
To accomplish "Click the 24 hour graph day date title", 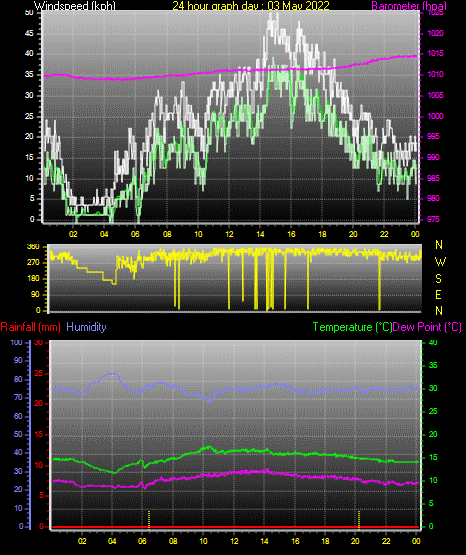I will pos(251,6).
